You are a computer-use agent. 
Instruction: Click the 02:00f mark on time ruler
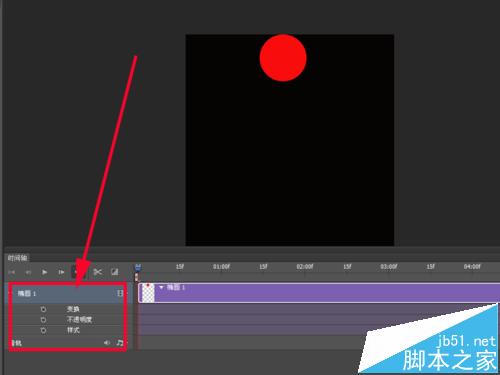pos(305,267)
